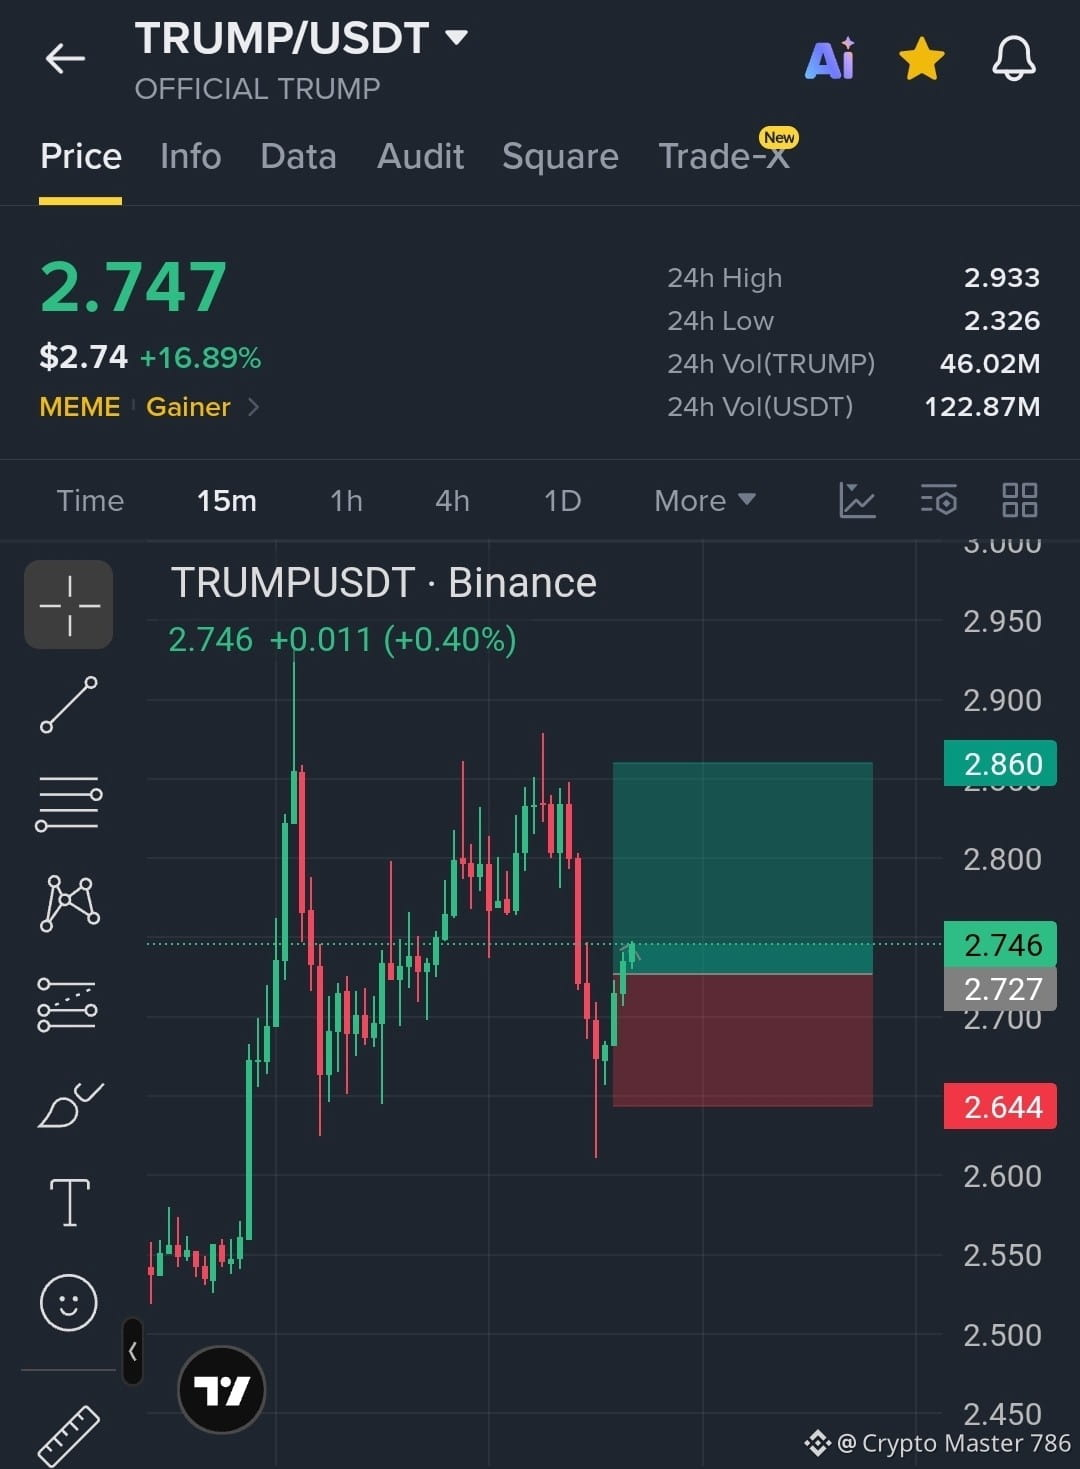Select the Text annotation tool

(x=70, y=1202)
